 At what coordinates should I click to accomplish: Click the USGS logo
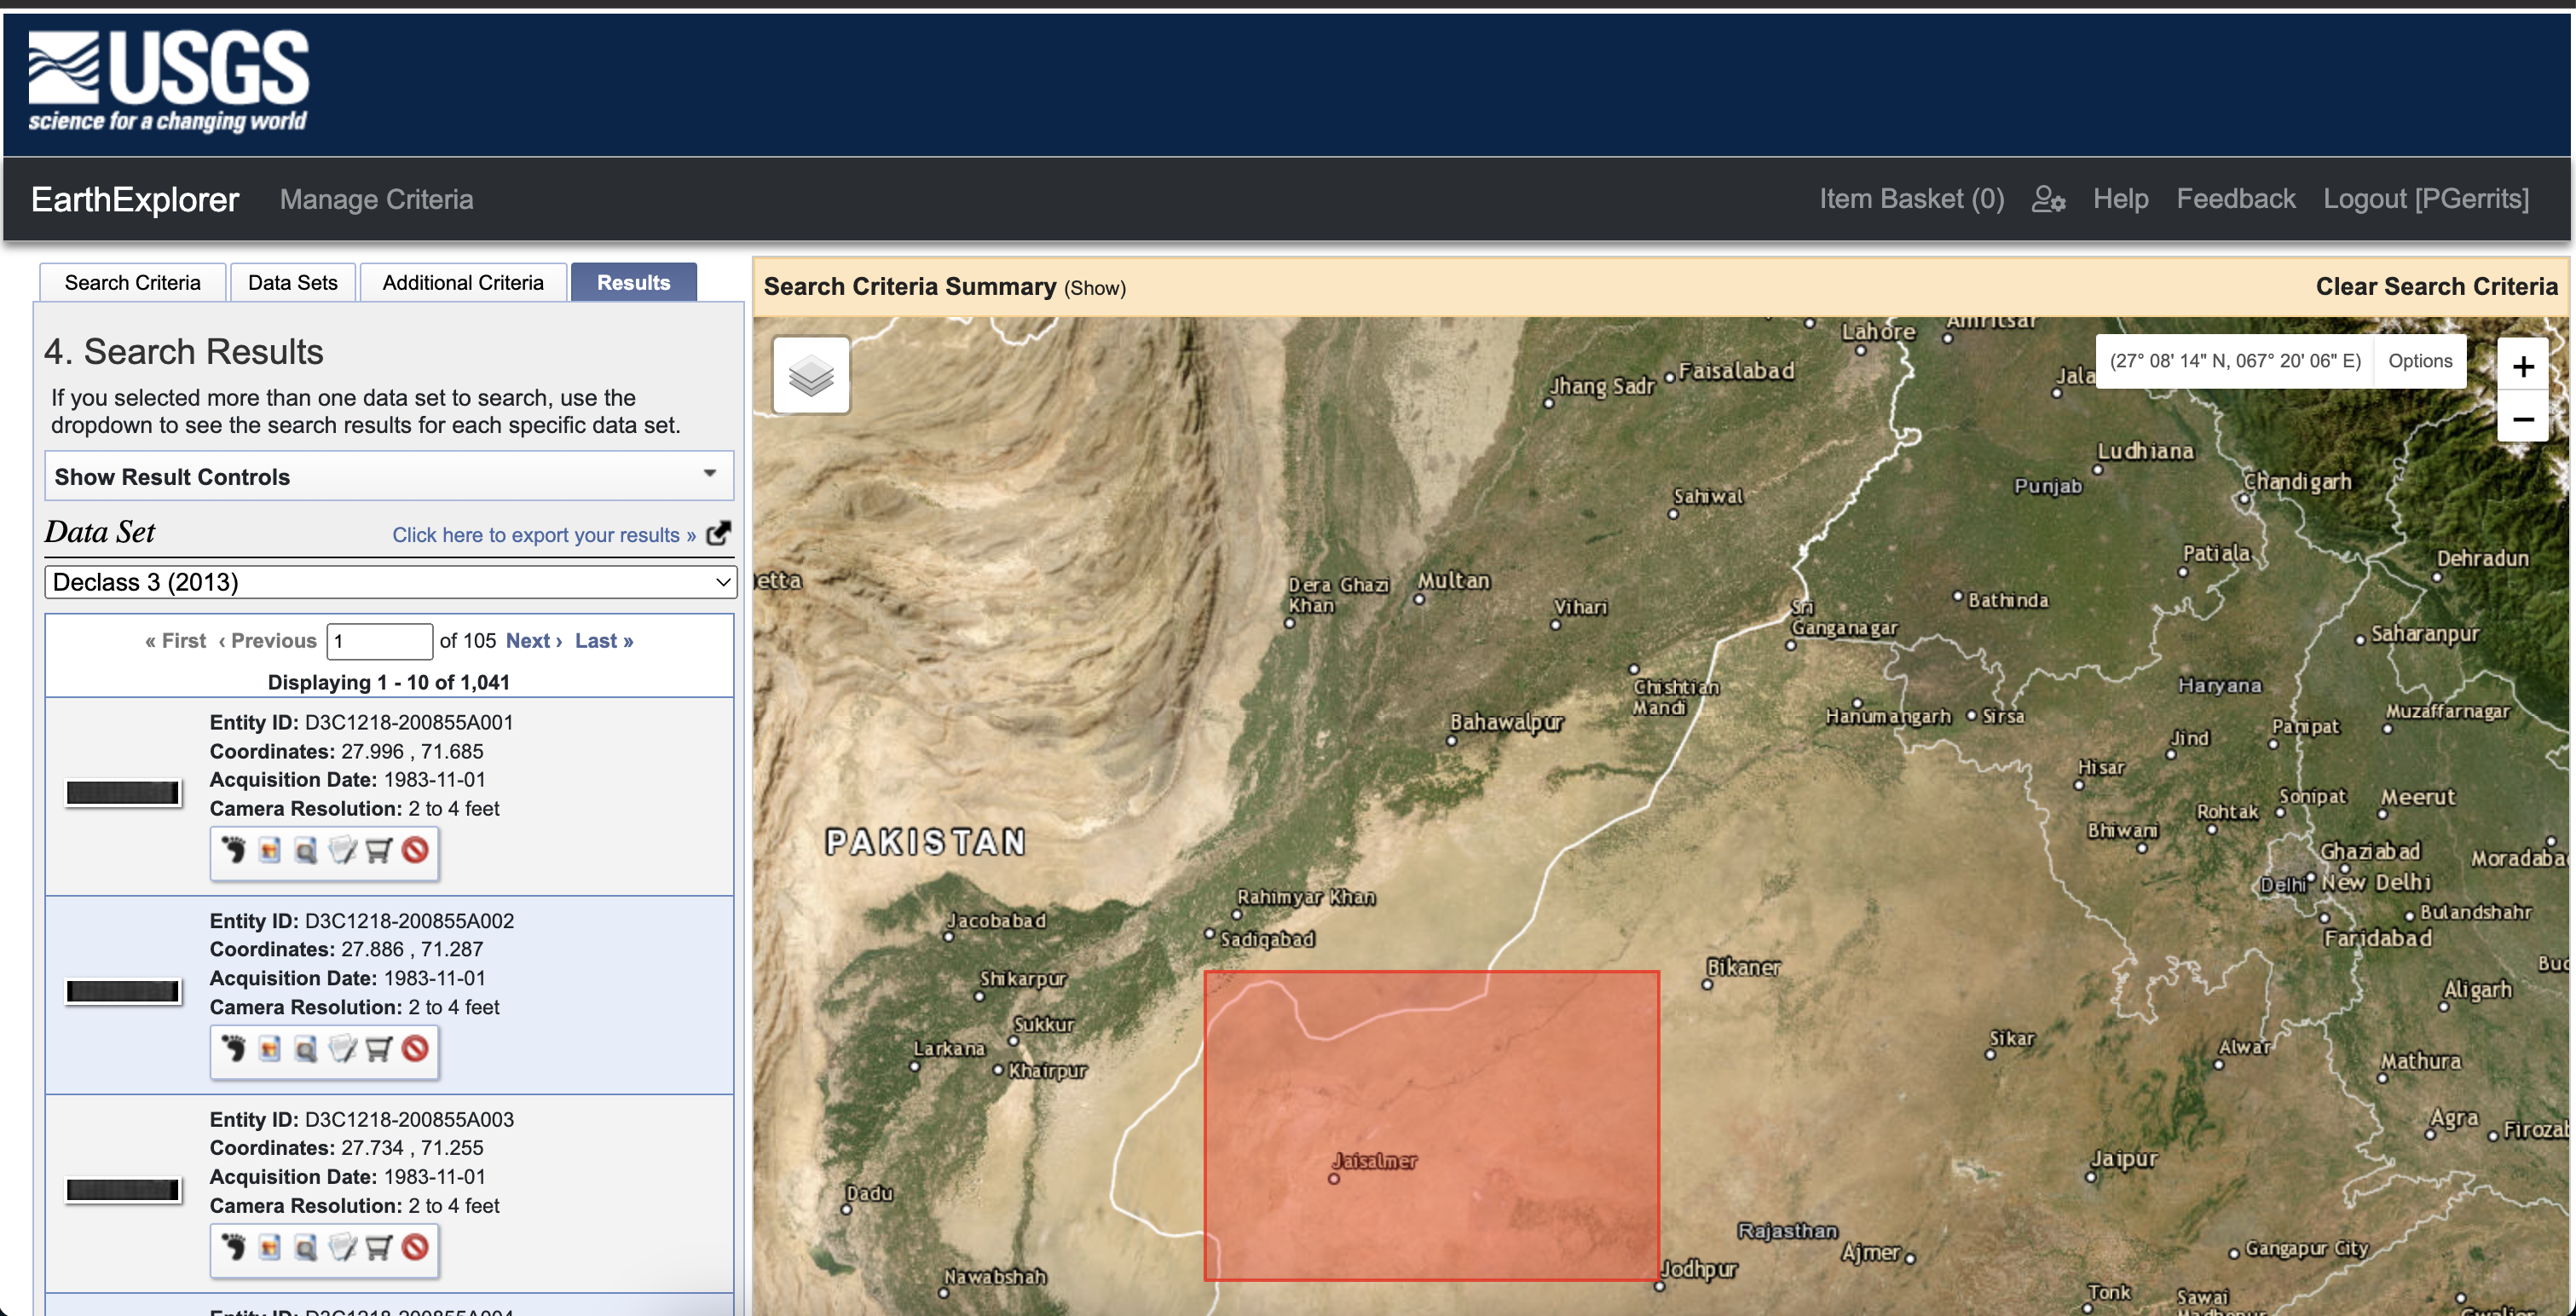click(x=168, y=80)
